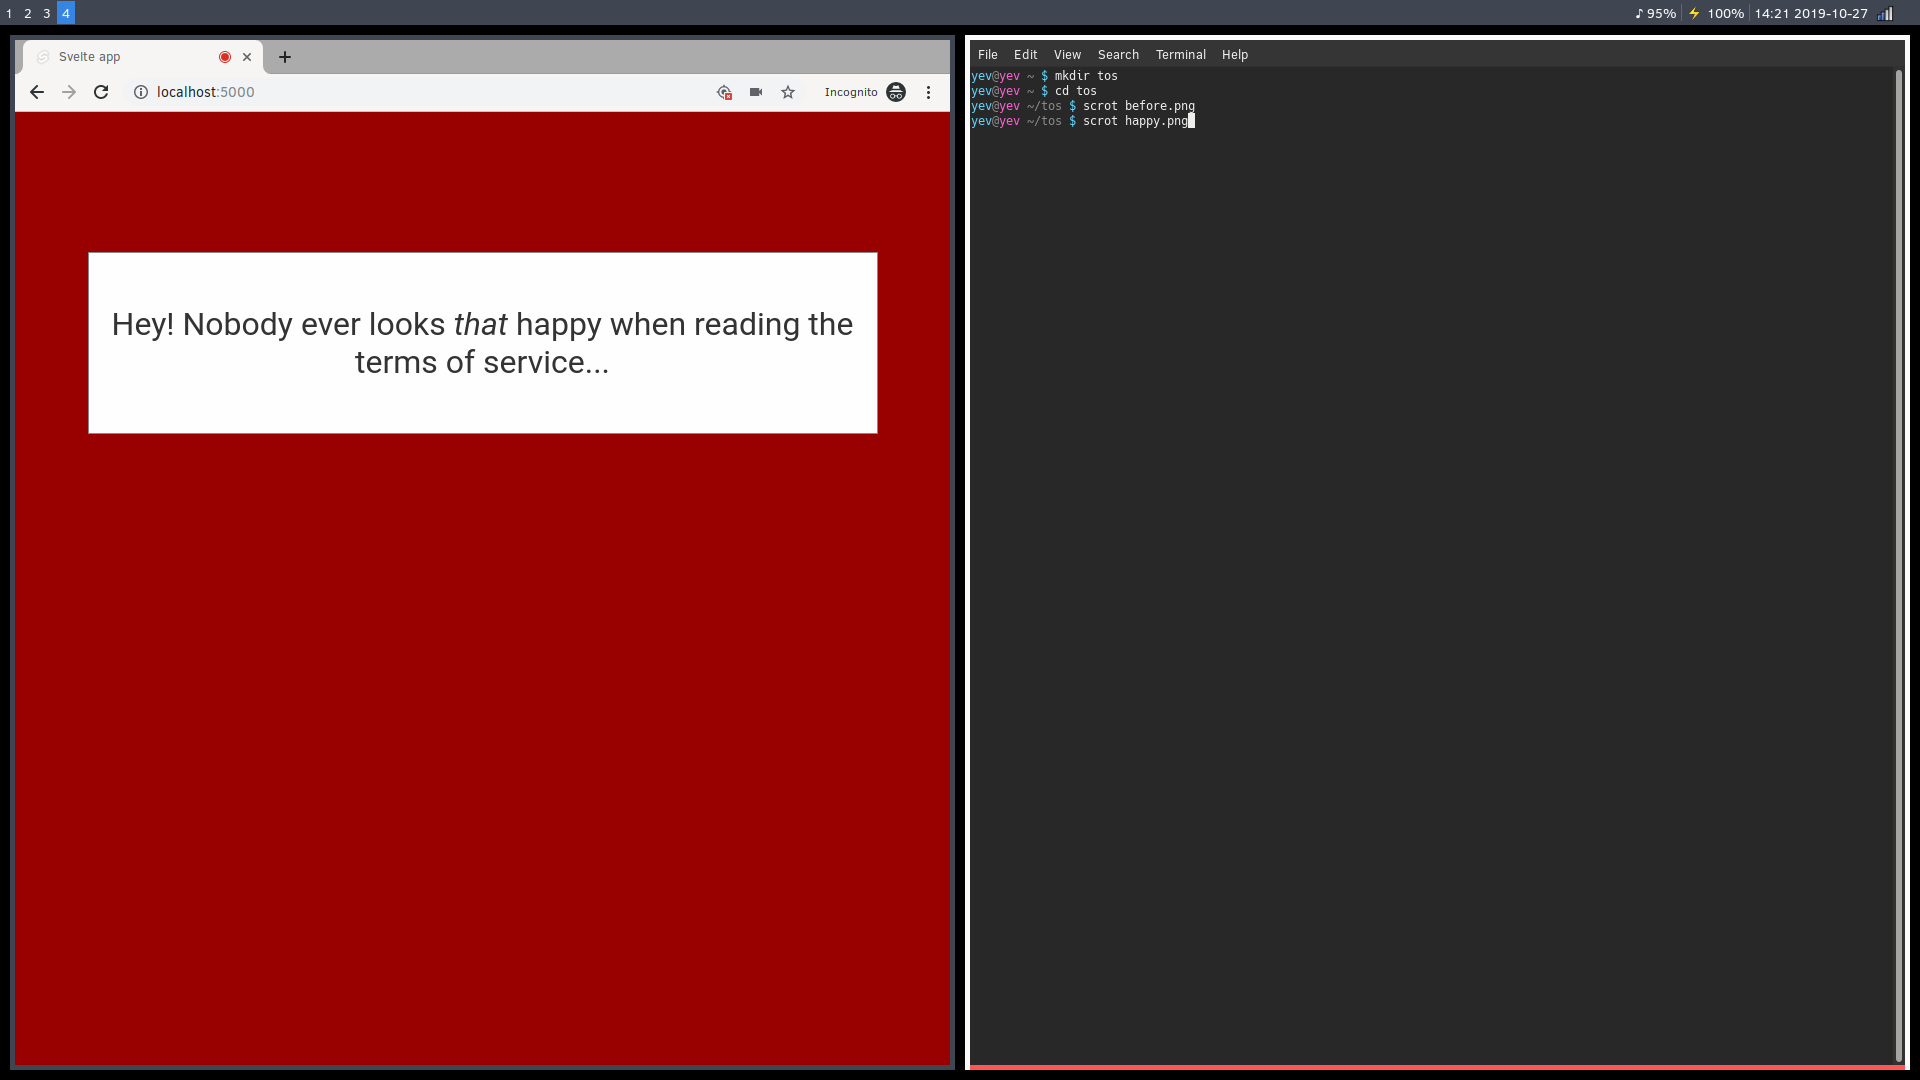Click the camera access icon in address bar
The width and height of the screenshot is (1920, 1080).
[x=756, y=92]
